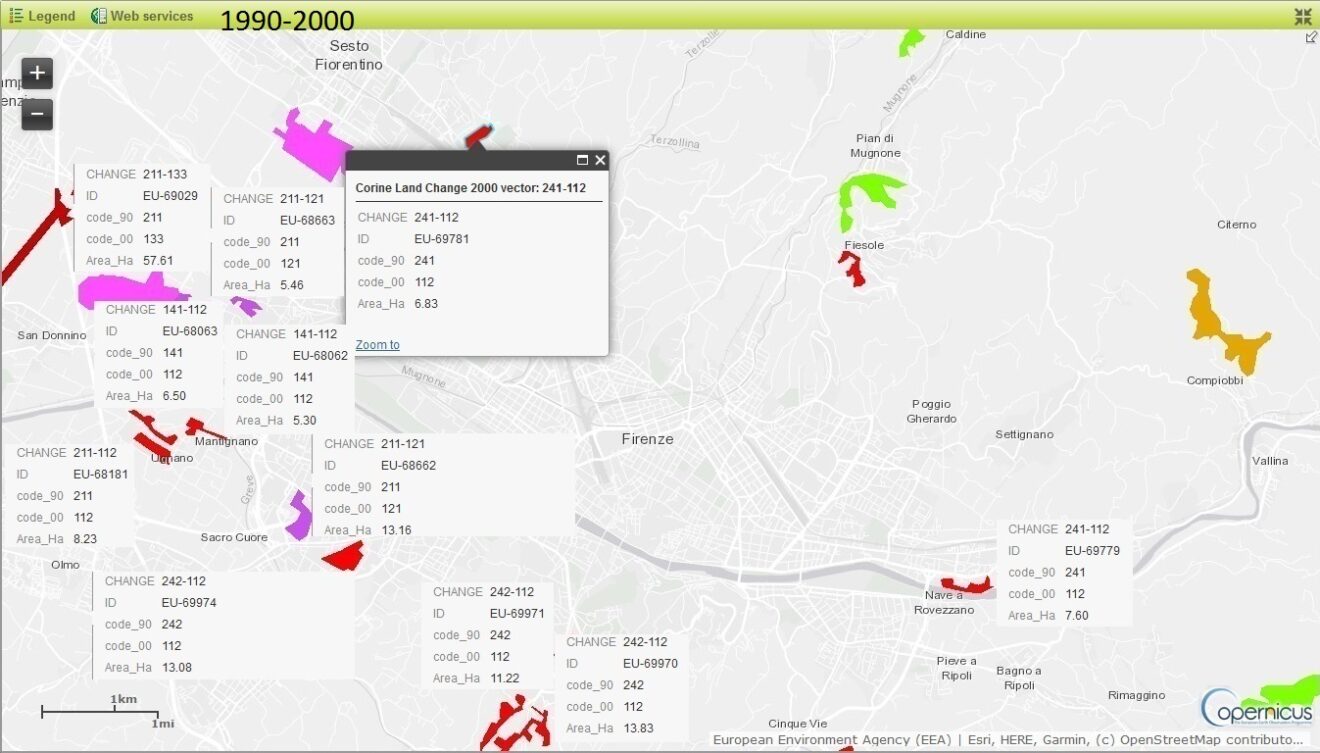Select the red polygon below Fiesole
This screenshot has width=1320, height=753.
pyautogui.click(x=853, y=268)
